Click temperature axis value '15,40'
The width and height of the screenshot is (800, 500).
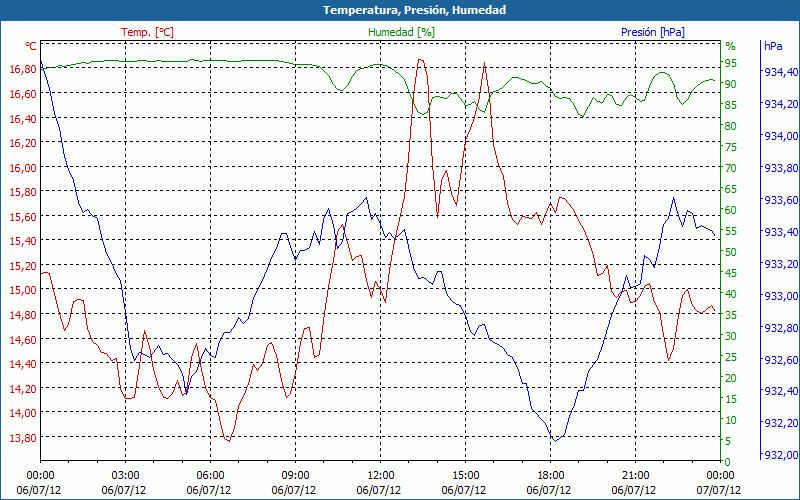point(23,241)
